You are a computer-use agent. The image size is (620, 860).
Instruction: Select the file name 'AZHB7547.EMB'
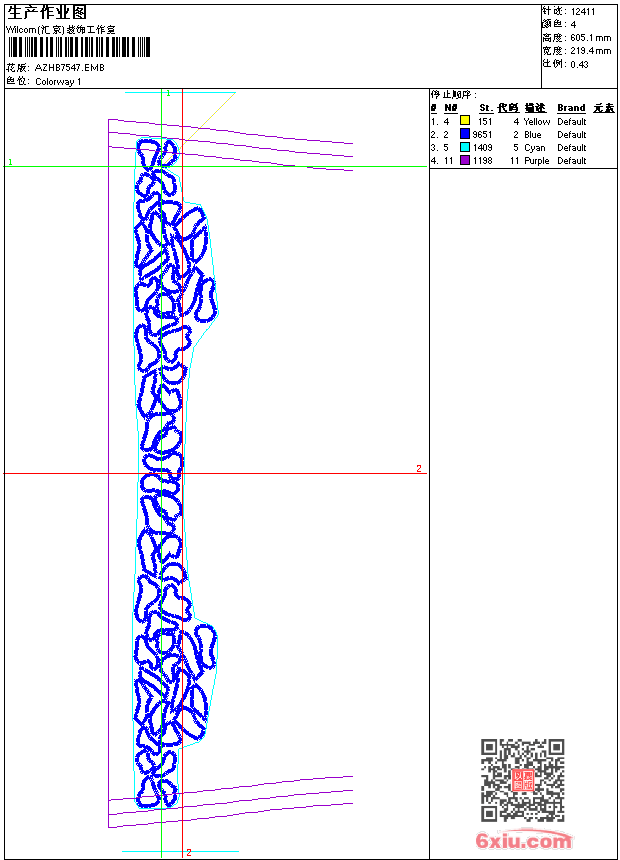pos(70,68)
